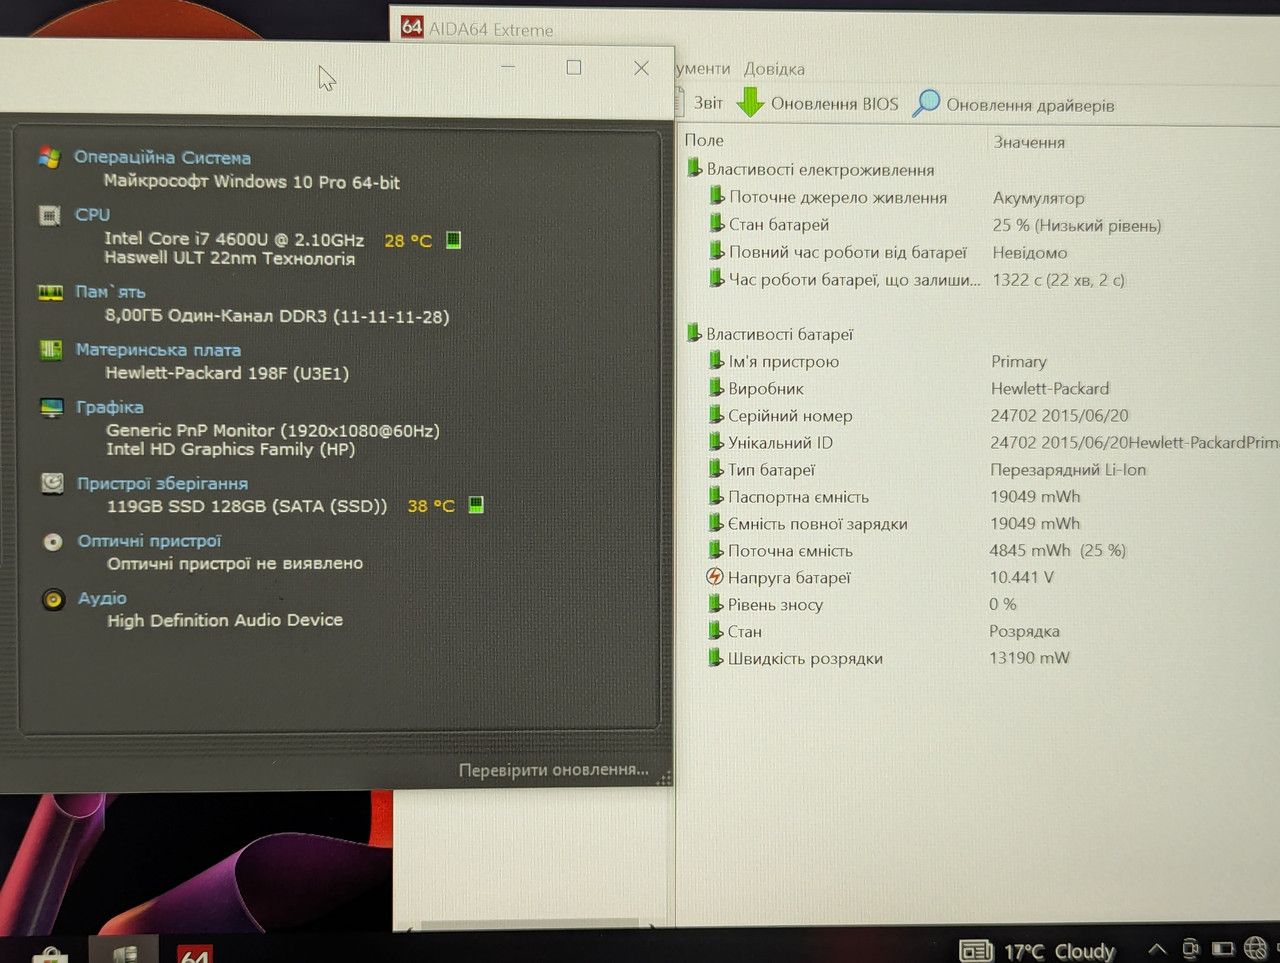Open the Оперaційна Система section link
The height and width of the screenshot is (963, 1280).
(162, 157)
